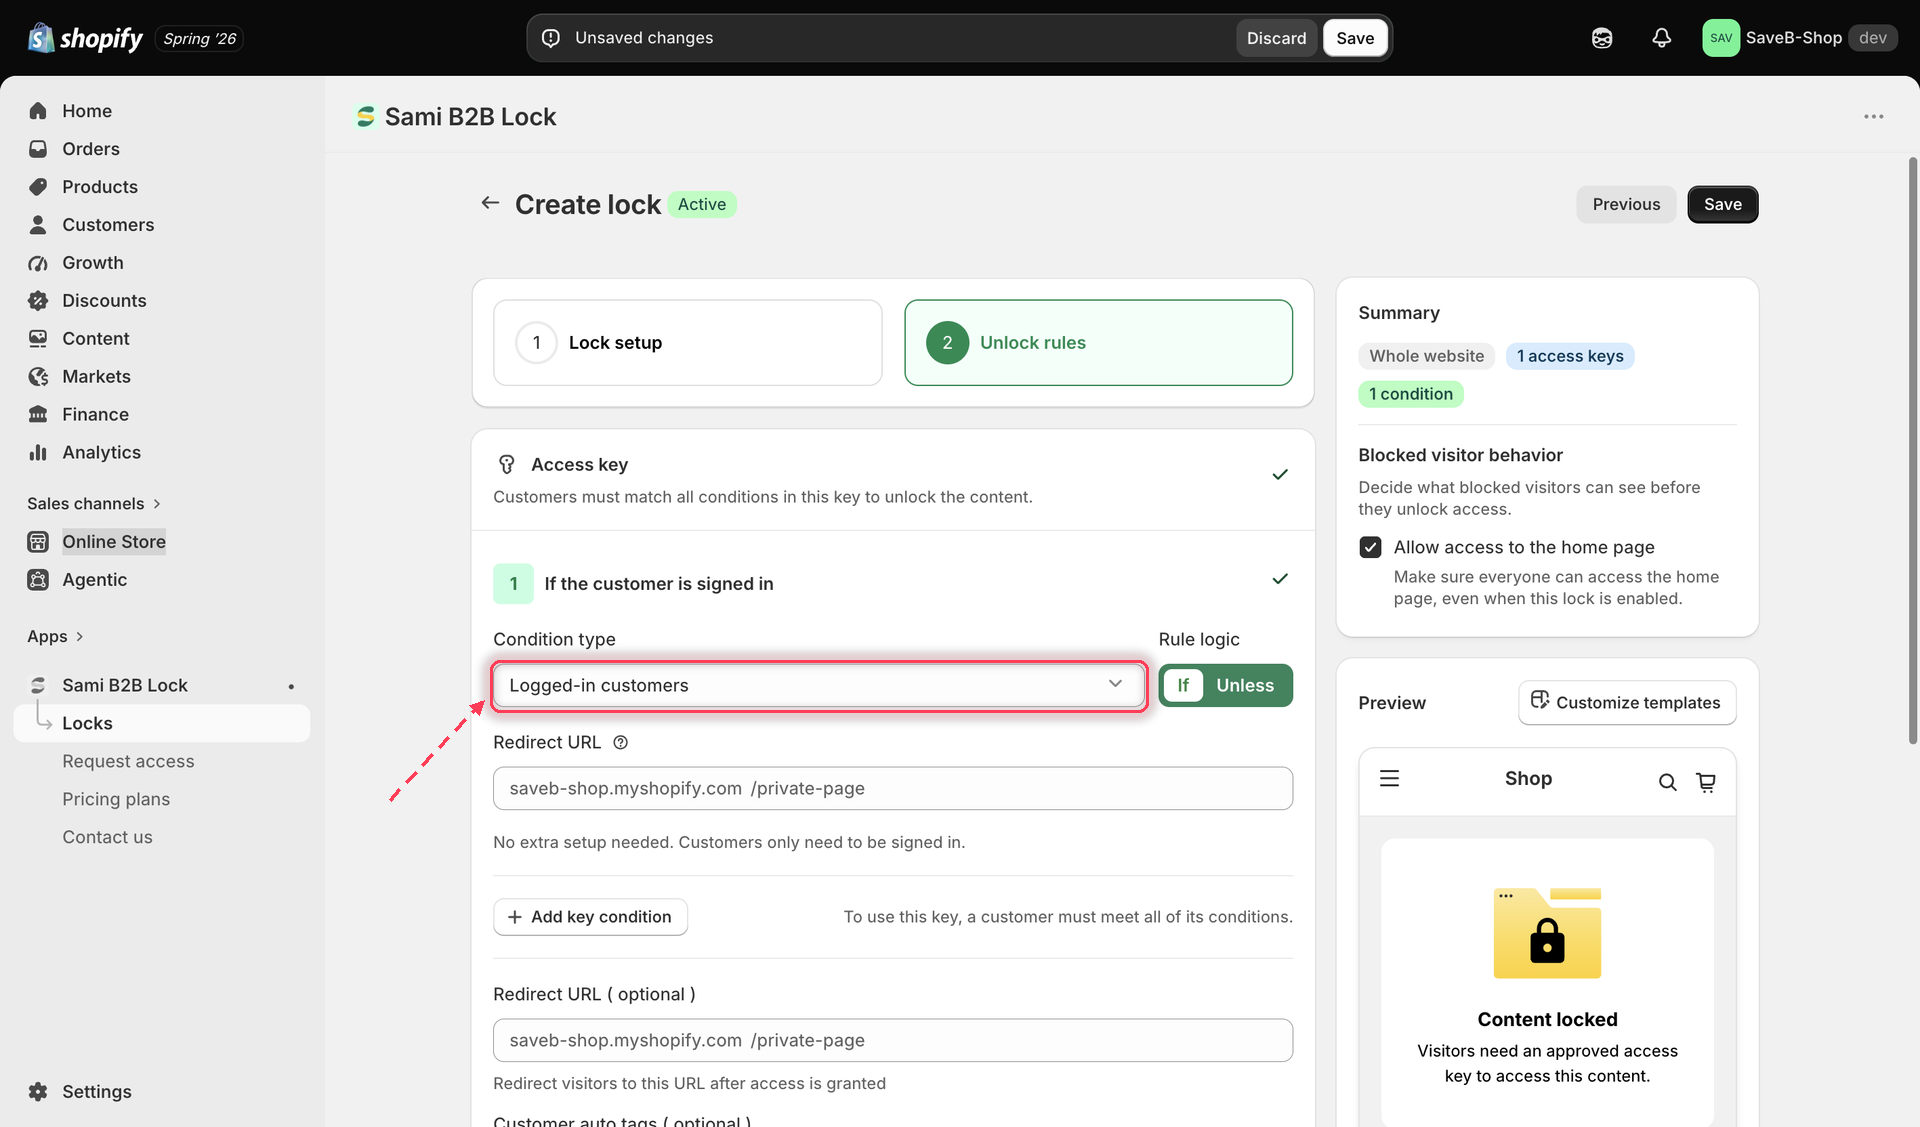Open the Condition type dropdown
Image resolution: width=1920 pixels, height=1127 pixels.
tap(818, 685)
